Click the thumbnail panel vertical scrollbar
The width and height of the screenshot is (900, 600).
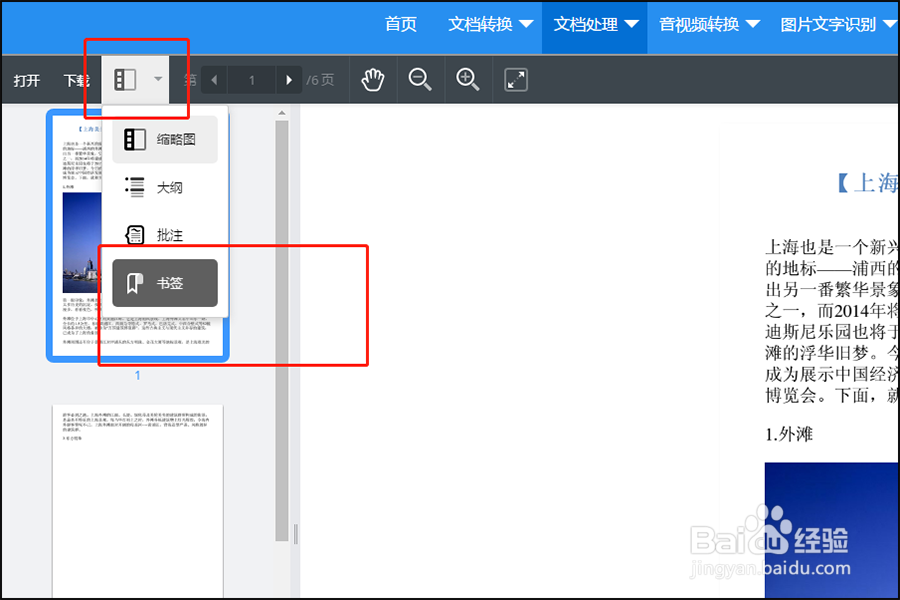(x=281, y=330)
